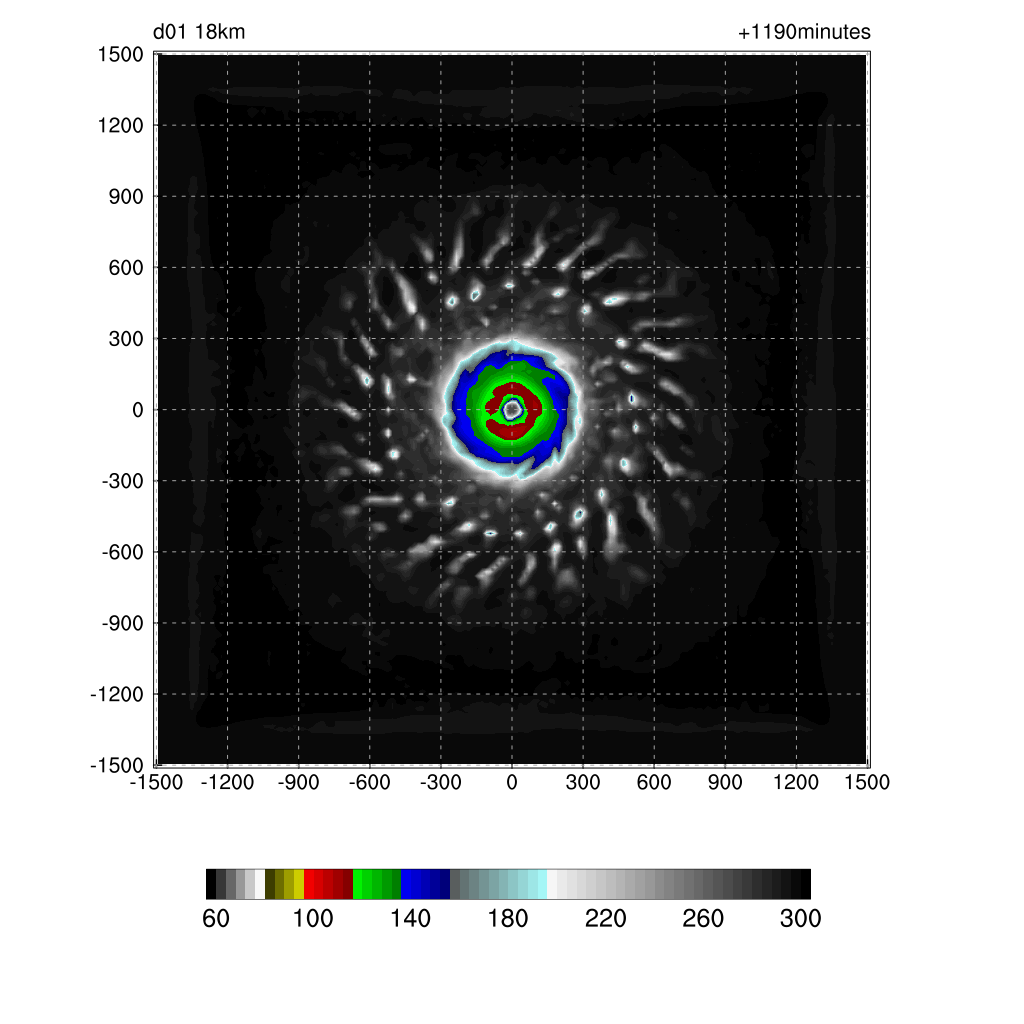This screenshot has width=1024, height=1024.
Task: Click the x-axis label 0
Action: coord(512,782)
